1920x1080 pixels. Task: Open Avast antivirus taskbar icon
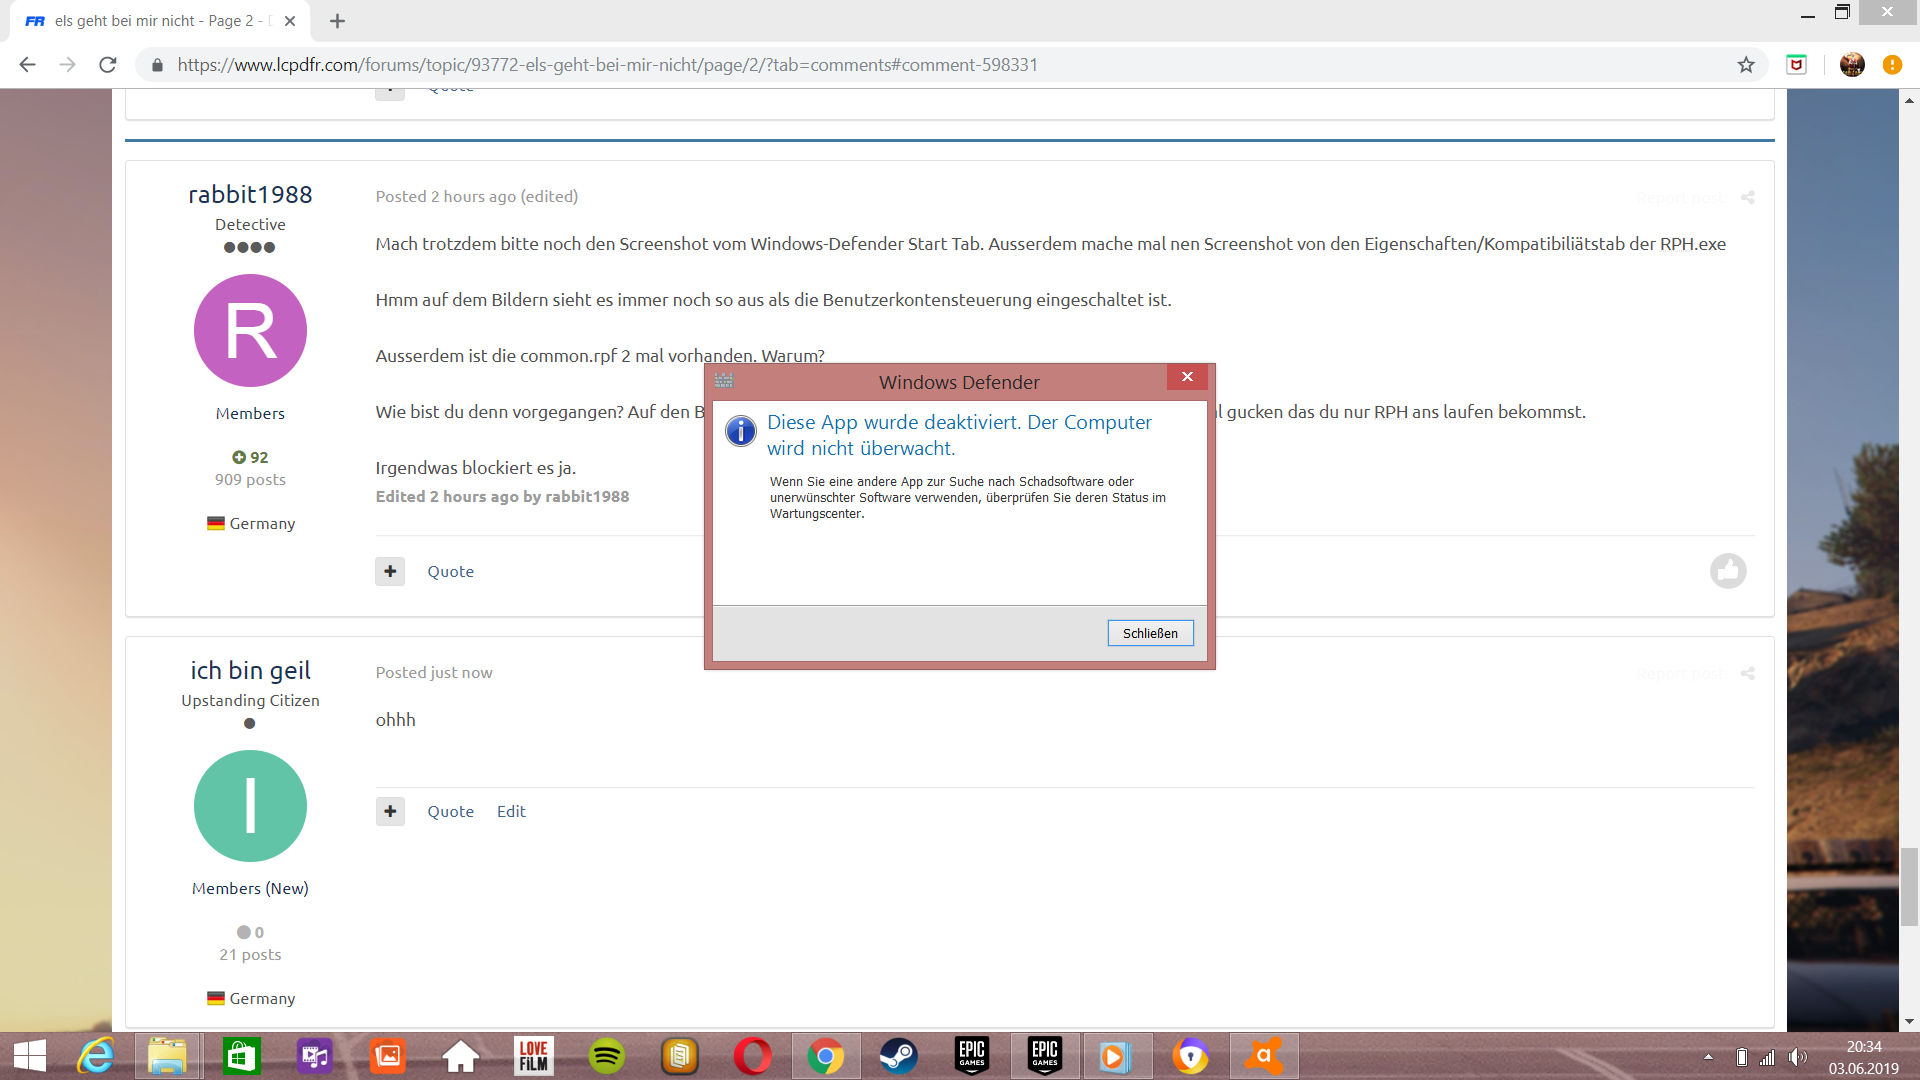(1264, 1056)
